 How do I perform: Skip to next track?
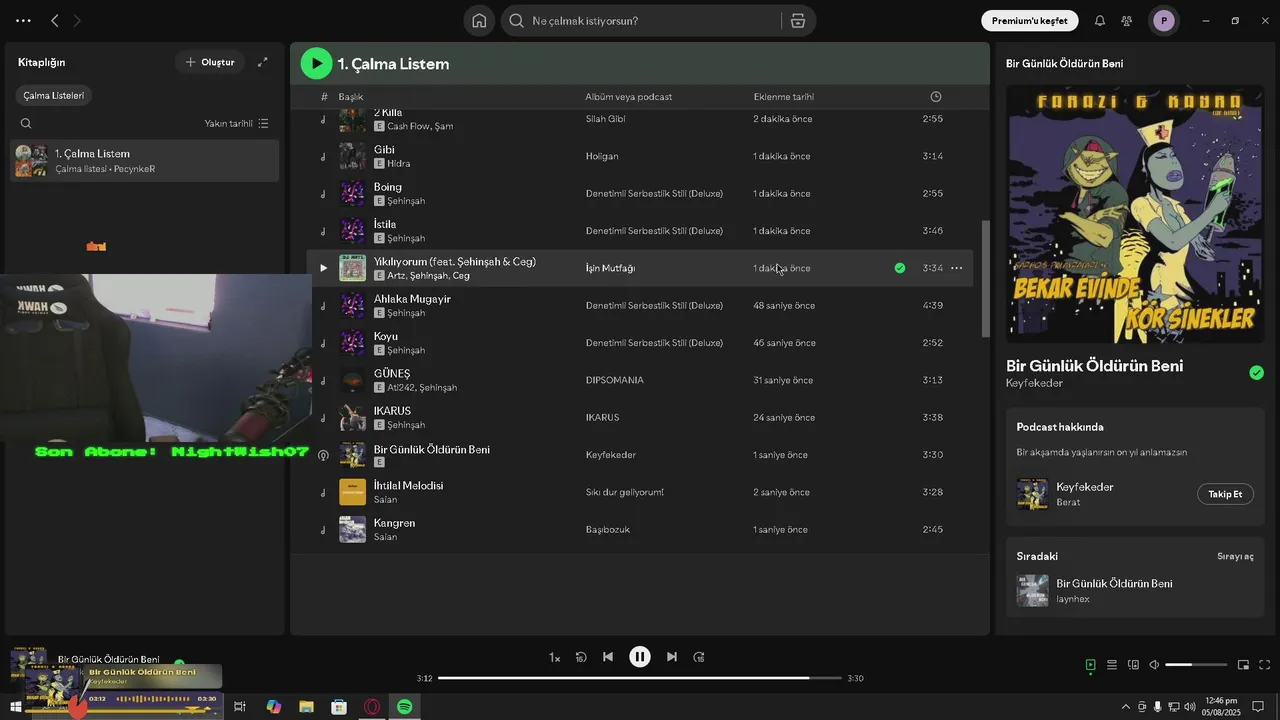click(x=672, y=657)
